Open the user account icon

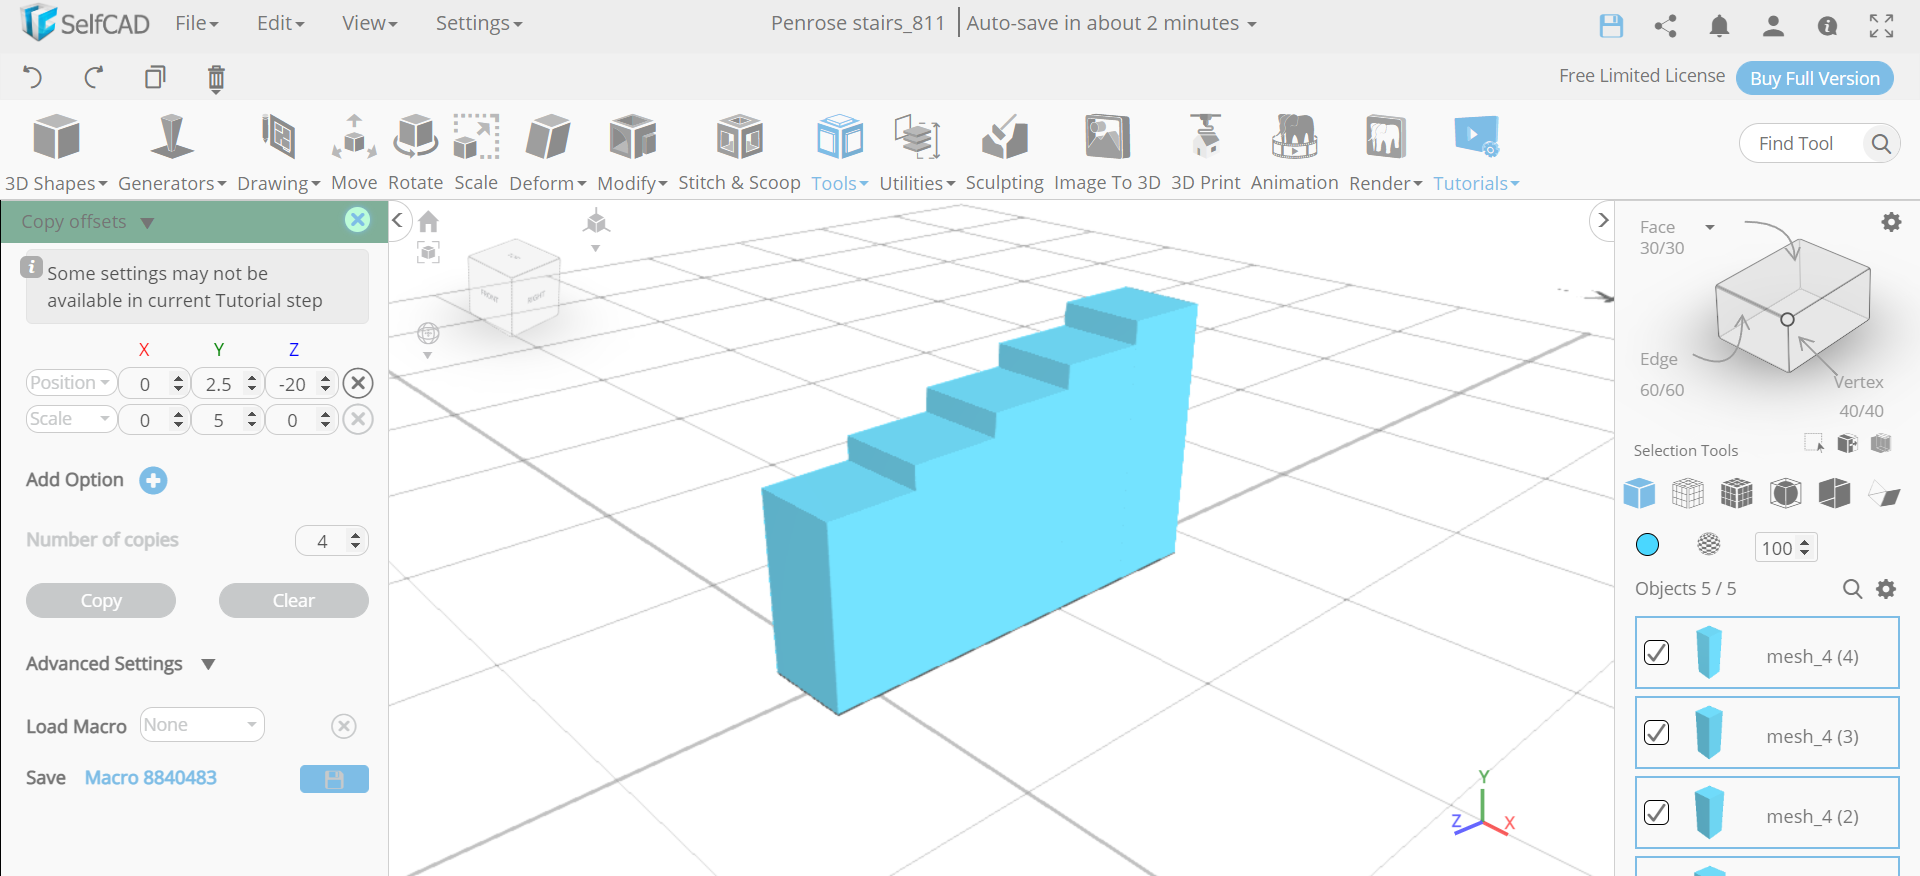(x=1773, y=26)
